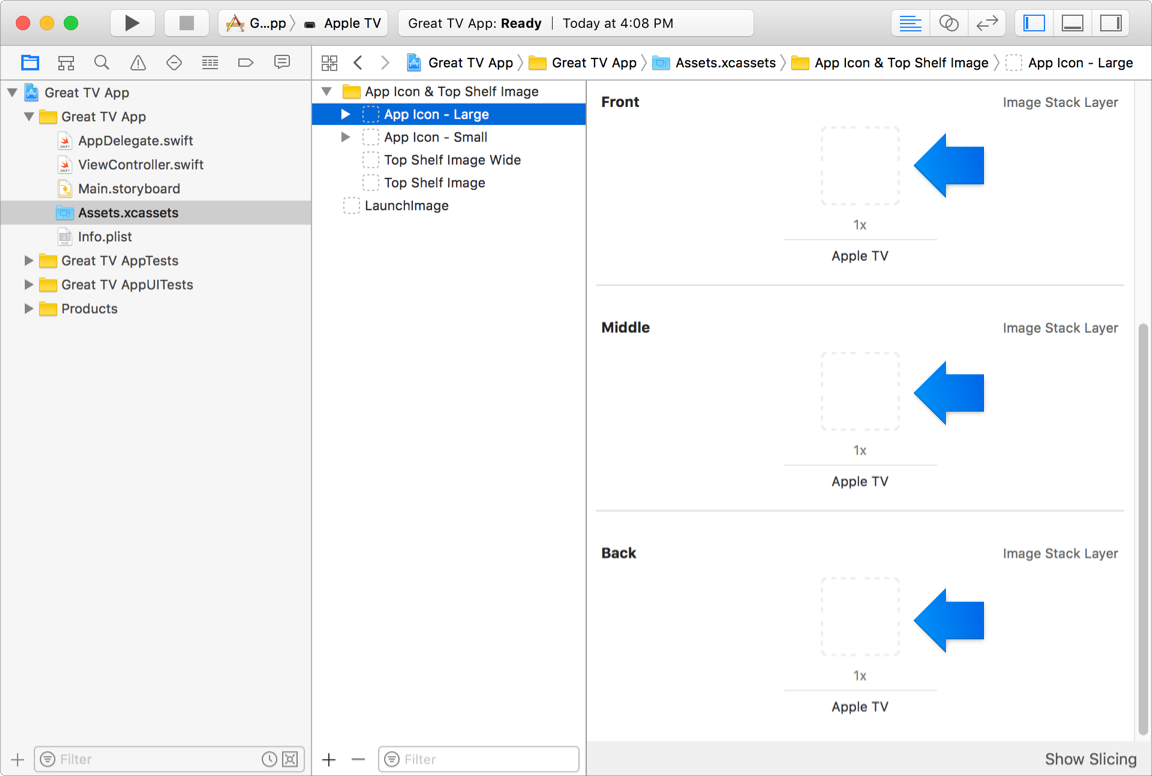Open the Breakpoint navigator icon
Screen dimensions: 1152x776
point(246,63)
